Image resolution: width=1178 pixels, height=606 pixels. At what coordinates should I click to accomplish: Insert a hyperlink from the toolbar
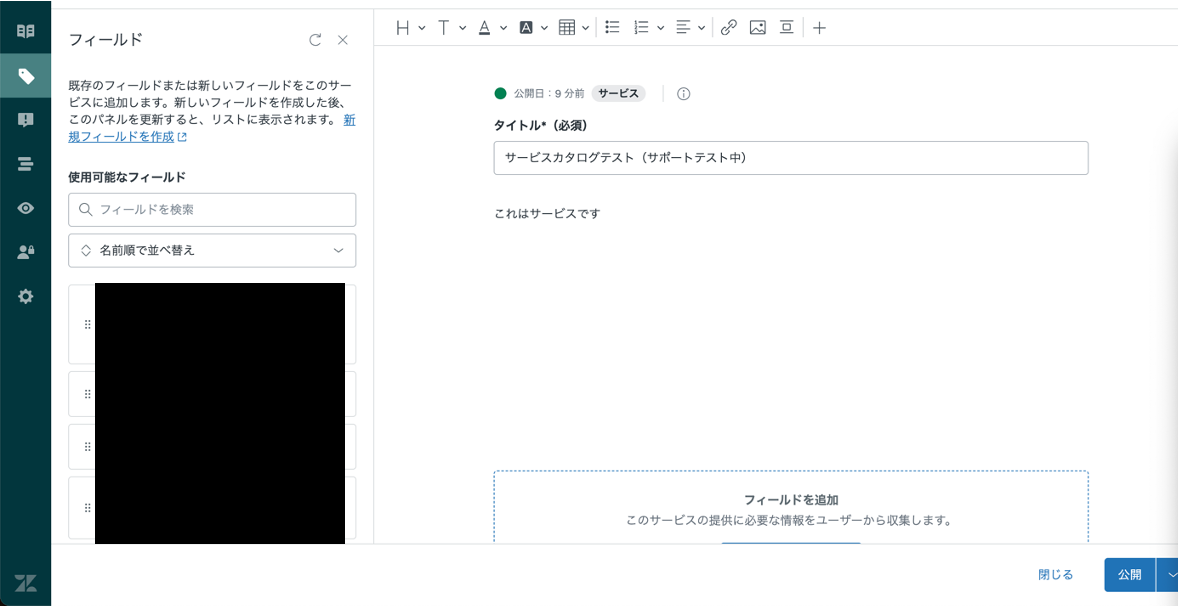(728, 28)
